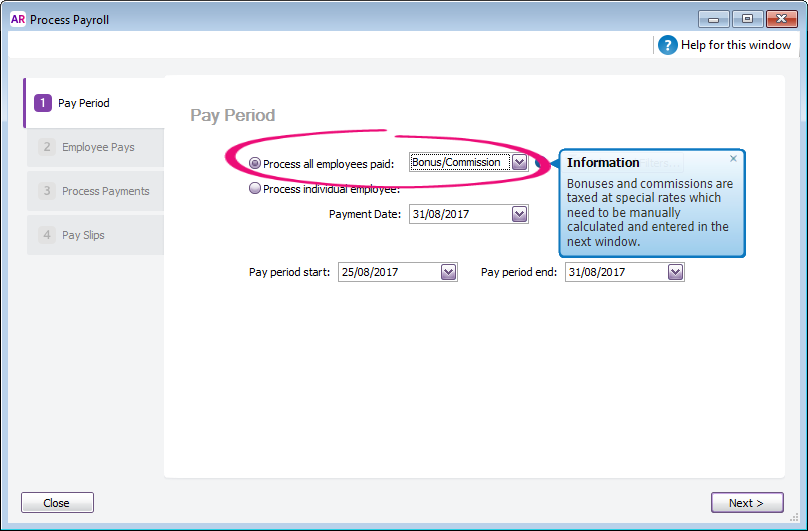Select Process all employees paid radio button
This screenshot has width=808, height=531.
coord(255,163)
